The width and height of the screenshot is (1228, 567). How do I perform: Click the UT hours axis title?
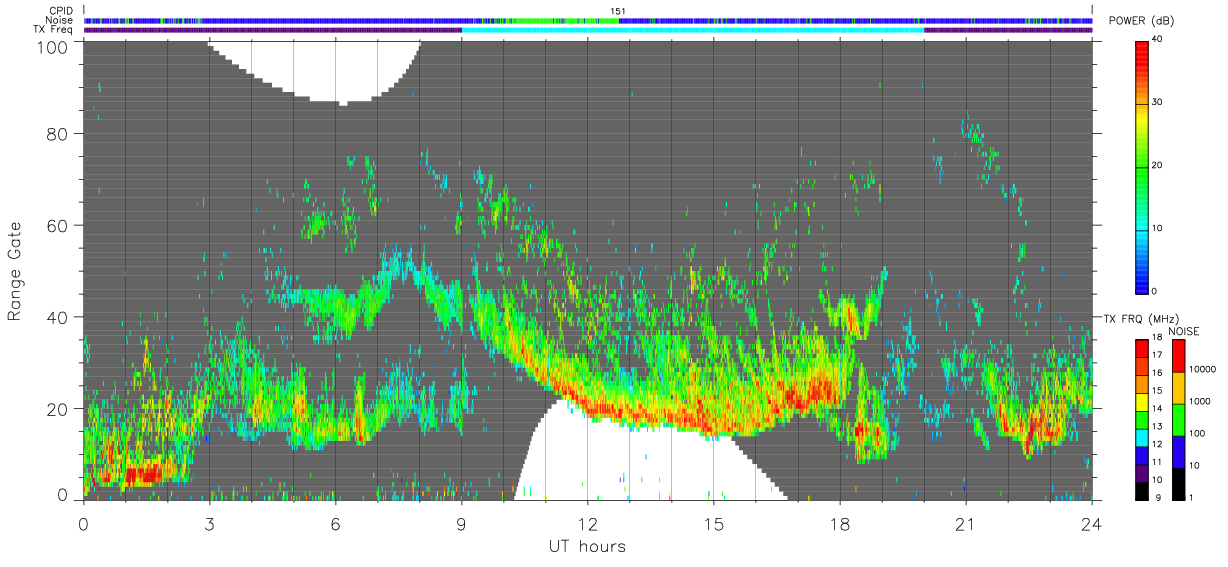[587, 547]
